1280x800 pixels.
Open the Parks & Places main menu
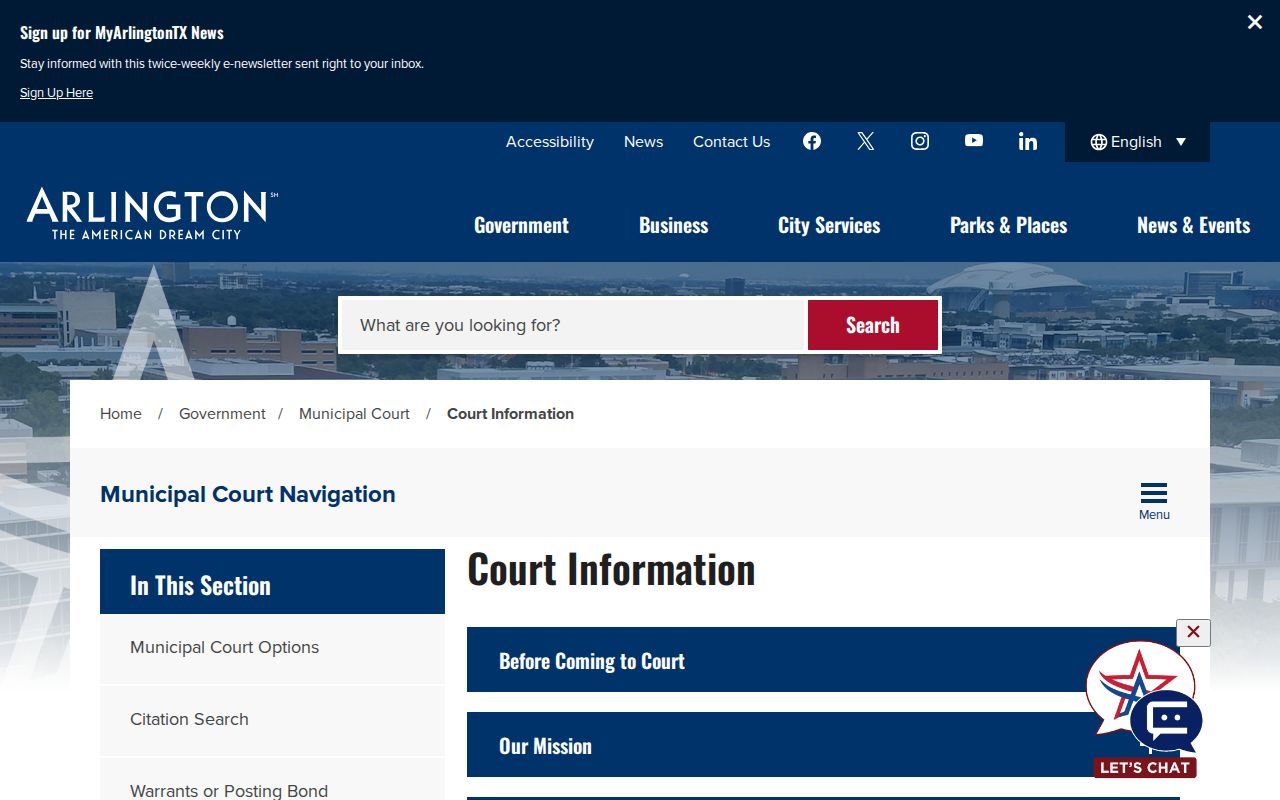pyautogui.click(x=1009, y=225)
